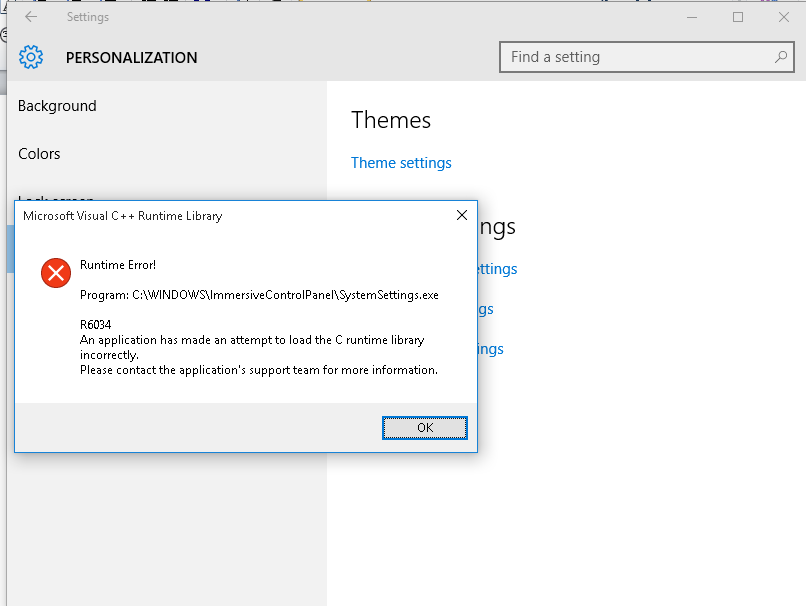This screenshot has height=606, width=806.
Task: Click the Runtime Error! text
Action: click(x=118, y=265)
